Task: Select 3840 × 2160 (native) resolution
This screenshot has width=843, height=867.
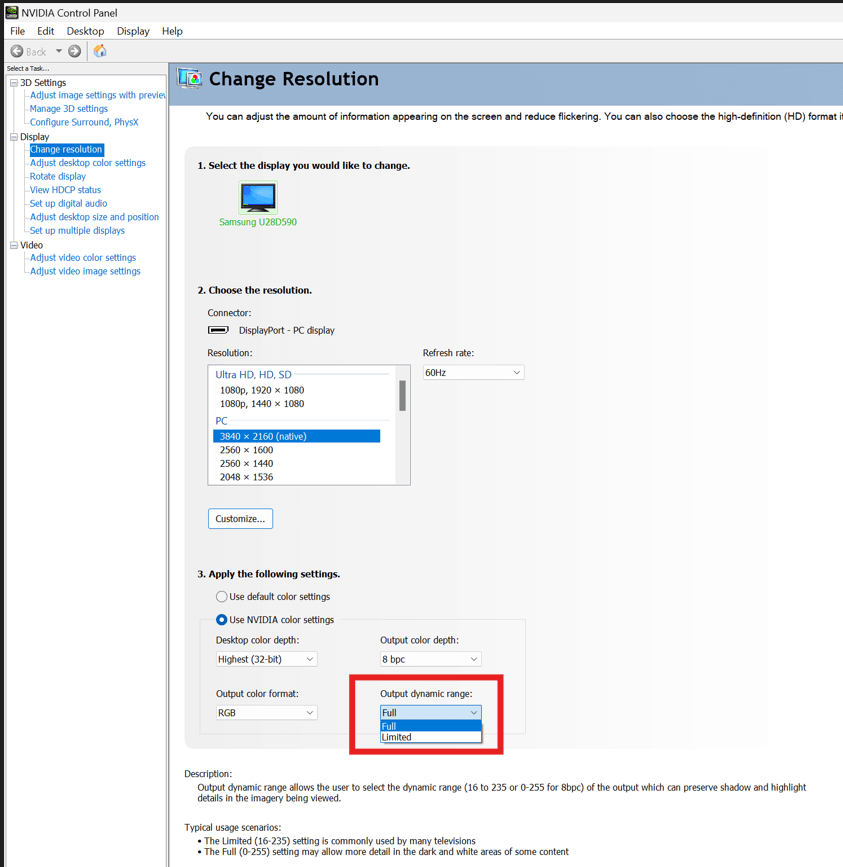Action: (296, 436)
